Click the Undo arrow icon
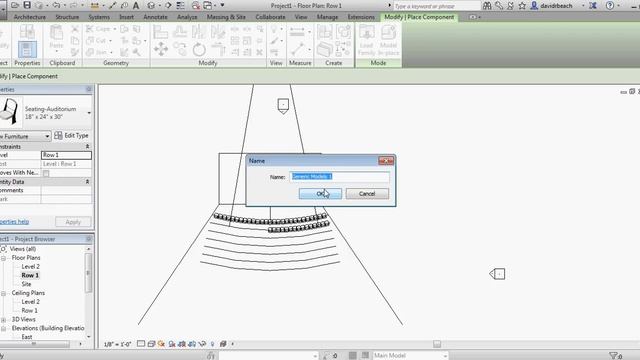This screenshot has height=360, width=640. 56,5
